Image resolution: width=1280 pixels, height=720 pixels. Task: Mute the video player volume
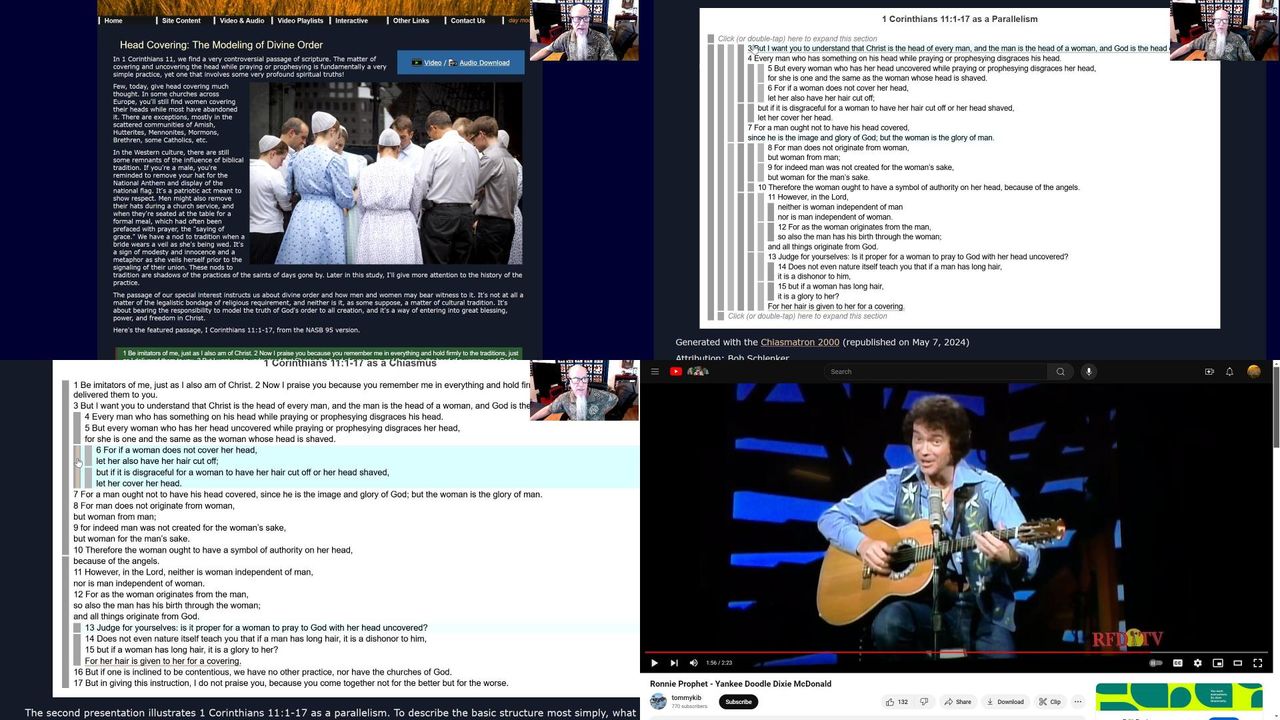coord(694,663)
